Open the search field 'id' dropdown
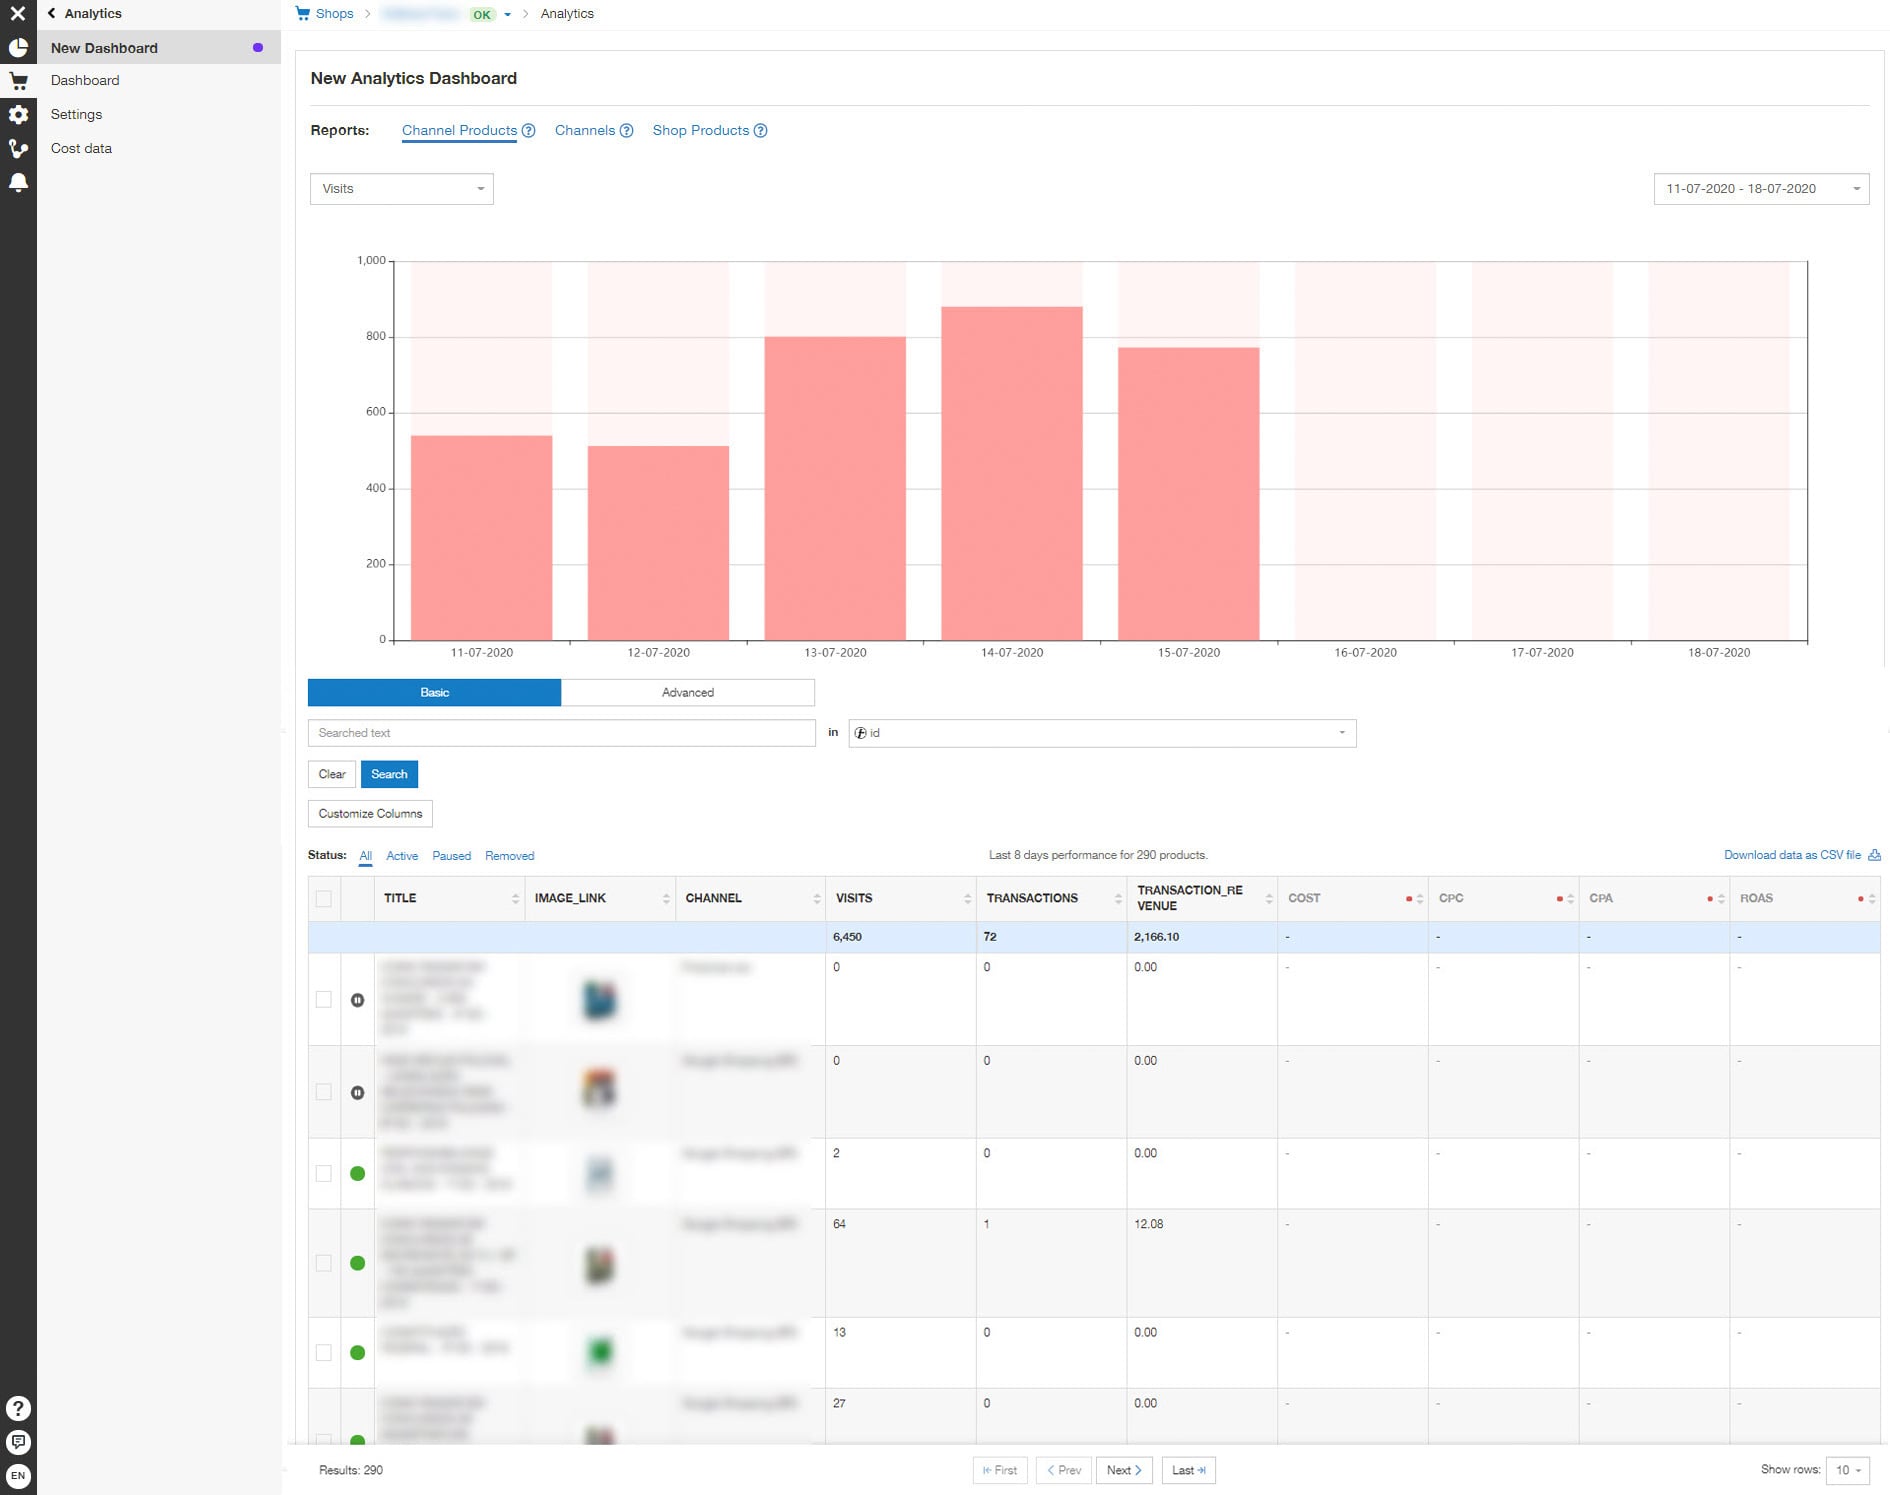The width and height of the screenshot is (1890, 1495). 1102,733
